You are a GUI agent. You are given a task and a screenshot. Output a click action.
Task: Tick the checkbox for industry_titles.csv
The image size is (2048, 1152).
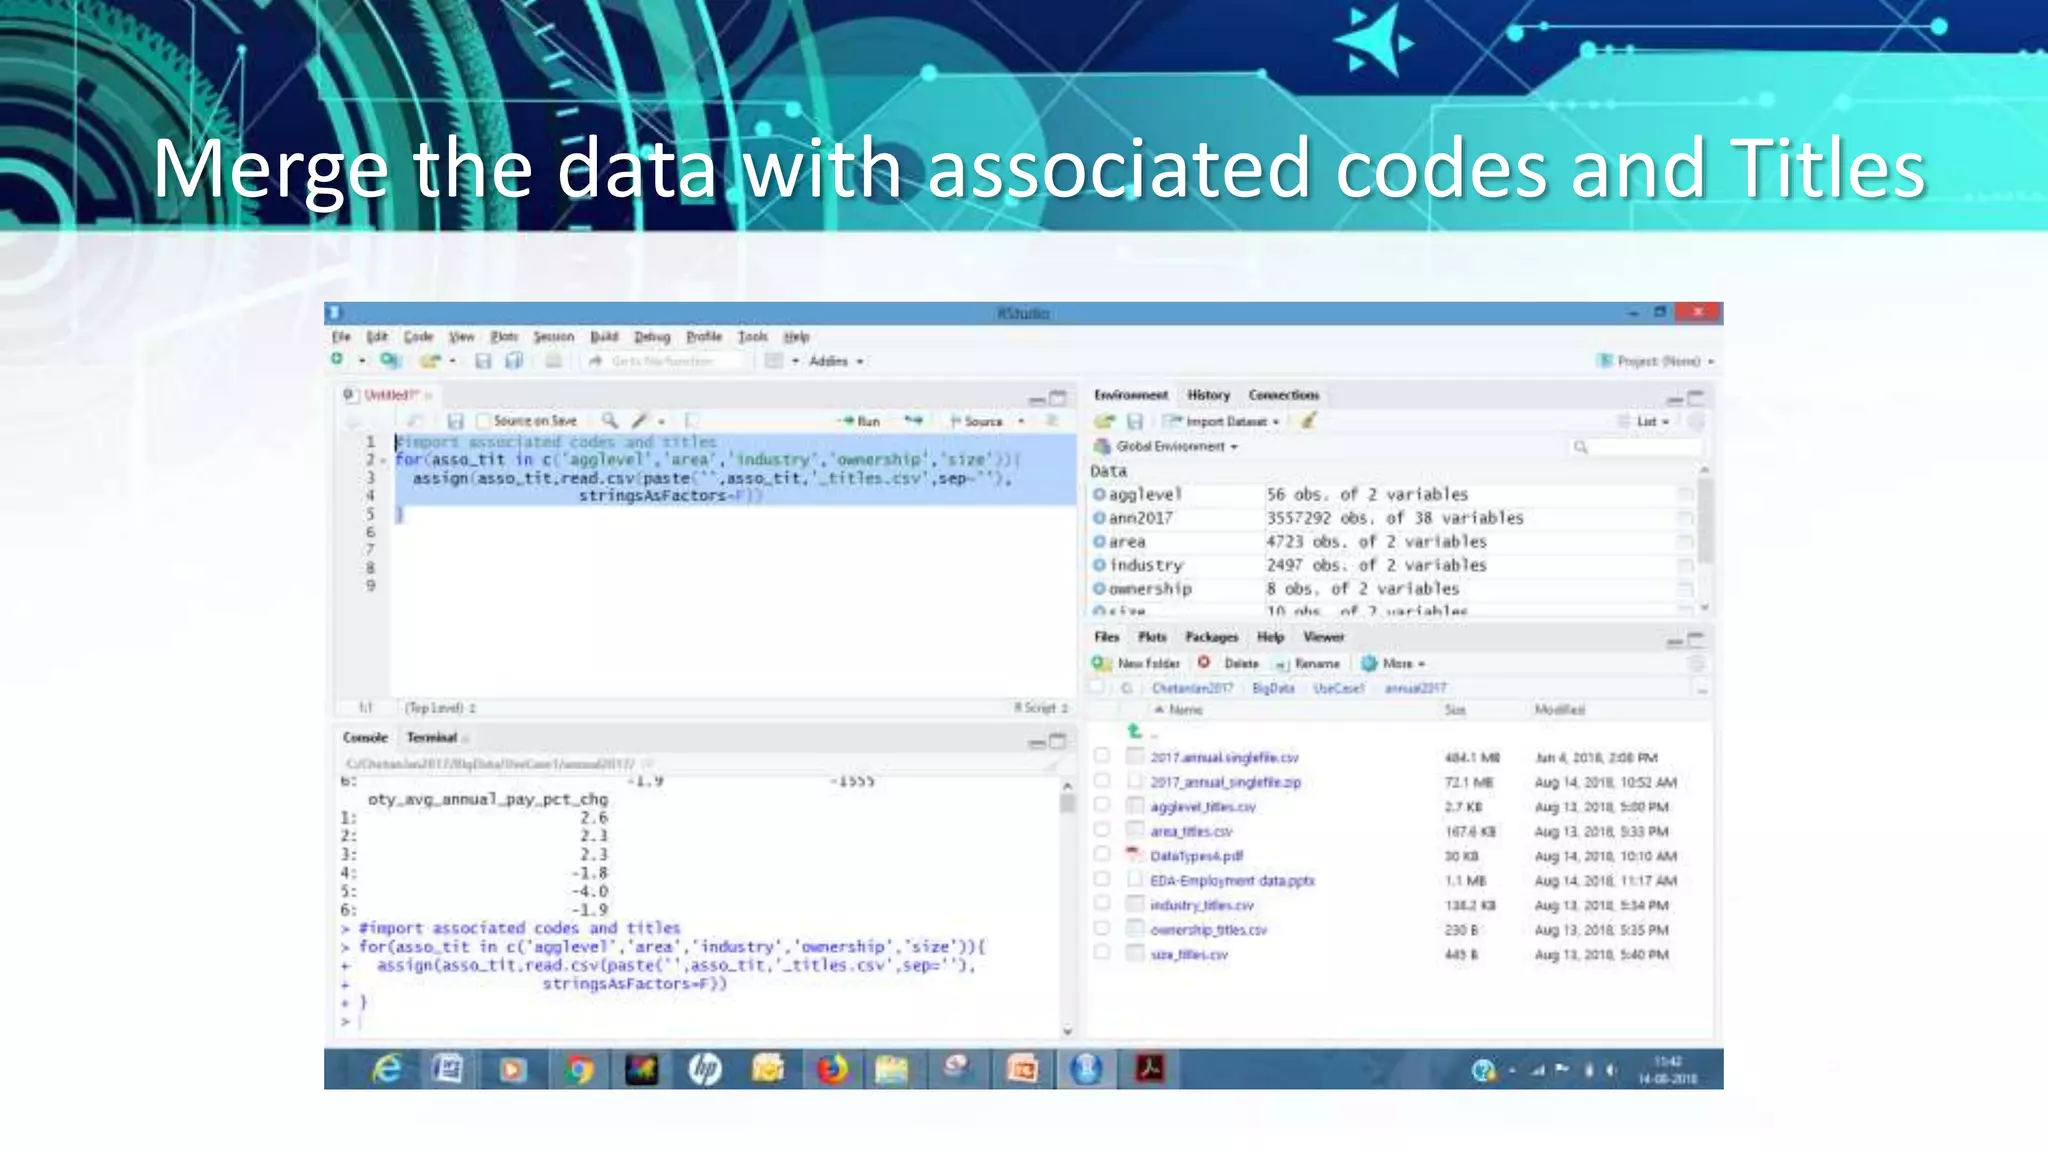click(x=1101, y=904)
